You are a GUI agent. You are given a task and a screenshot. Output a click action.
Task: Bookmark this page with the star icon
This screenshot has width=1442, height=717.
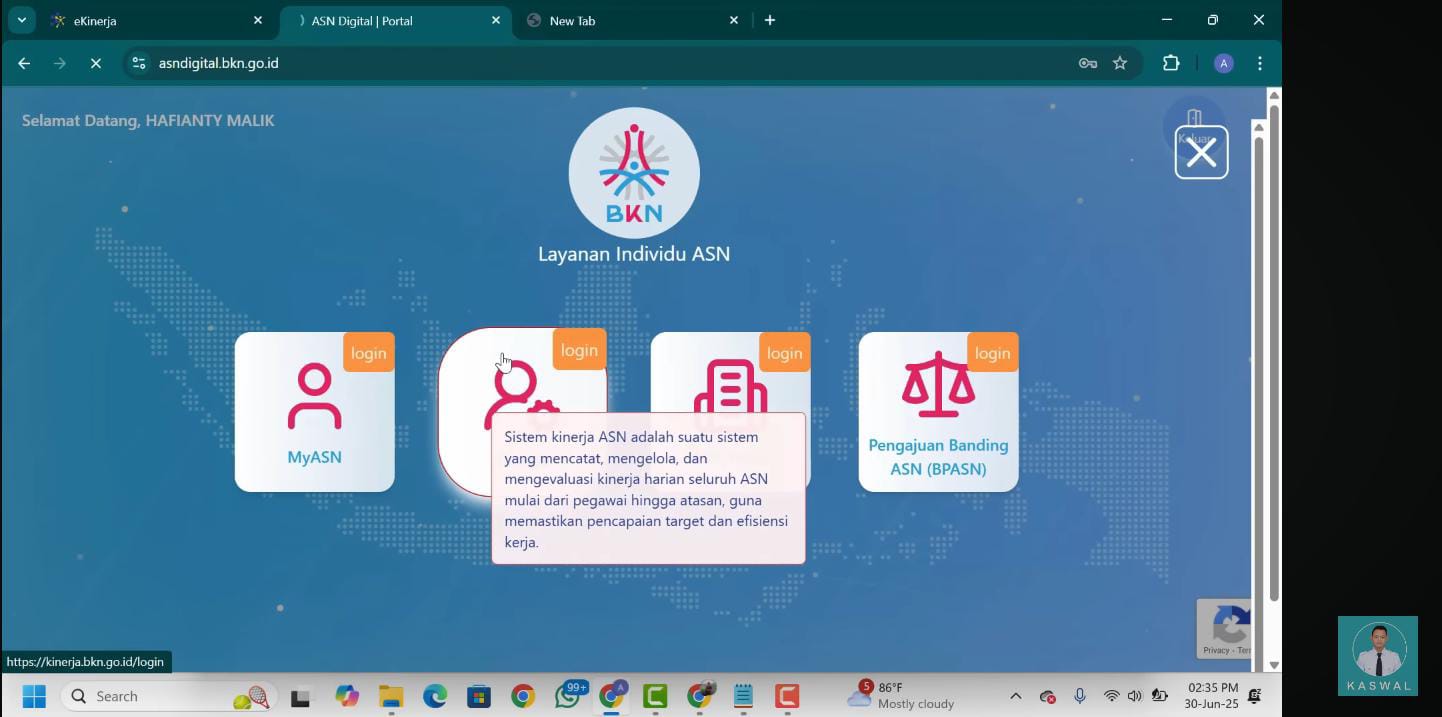1120,63
